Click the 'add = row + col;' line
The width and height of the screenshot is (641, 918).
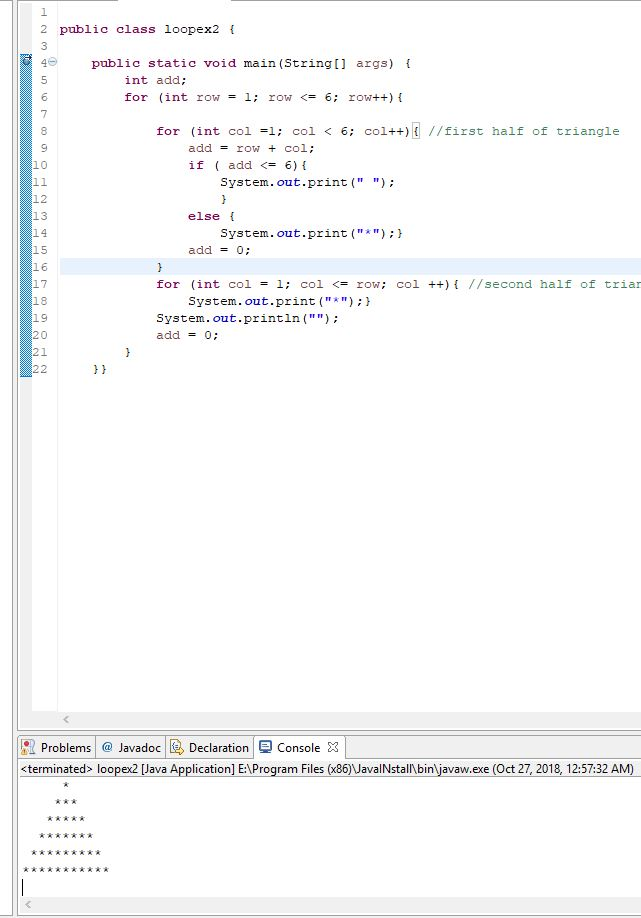tap(251, 148)
